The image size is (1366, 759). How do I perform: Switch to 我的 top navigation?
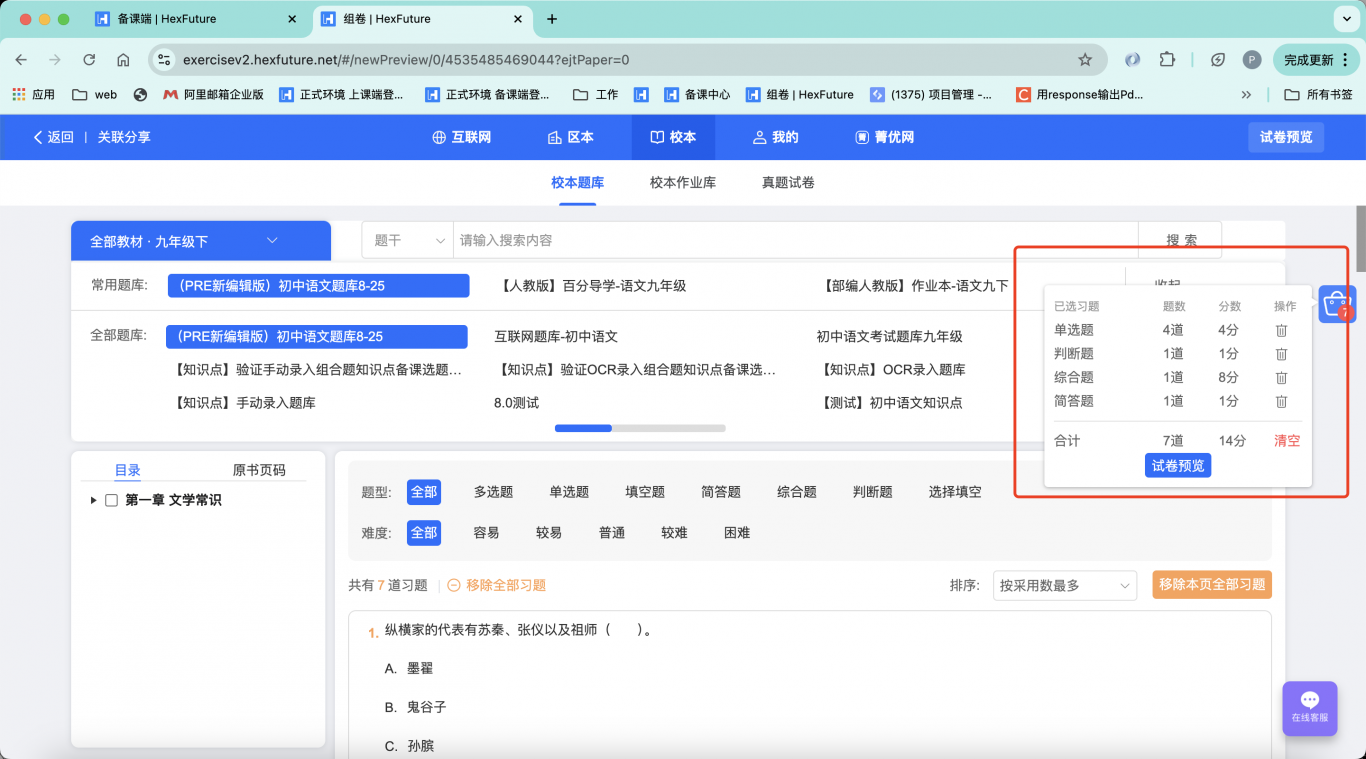click(x=775, y=138)
